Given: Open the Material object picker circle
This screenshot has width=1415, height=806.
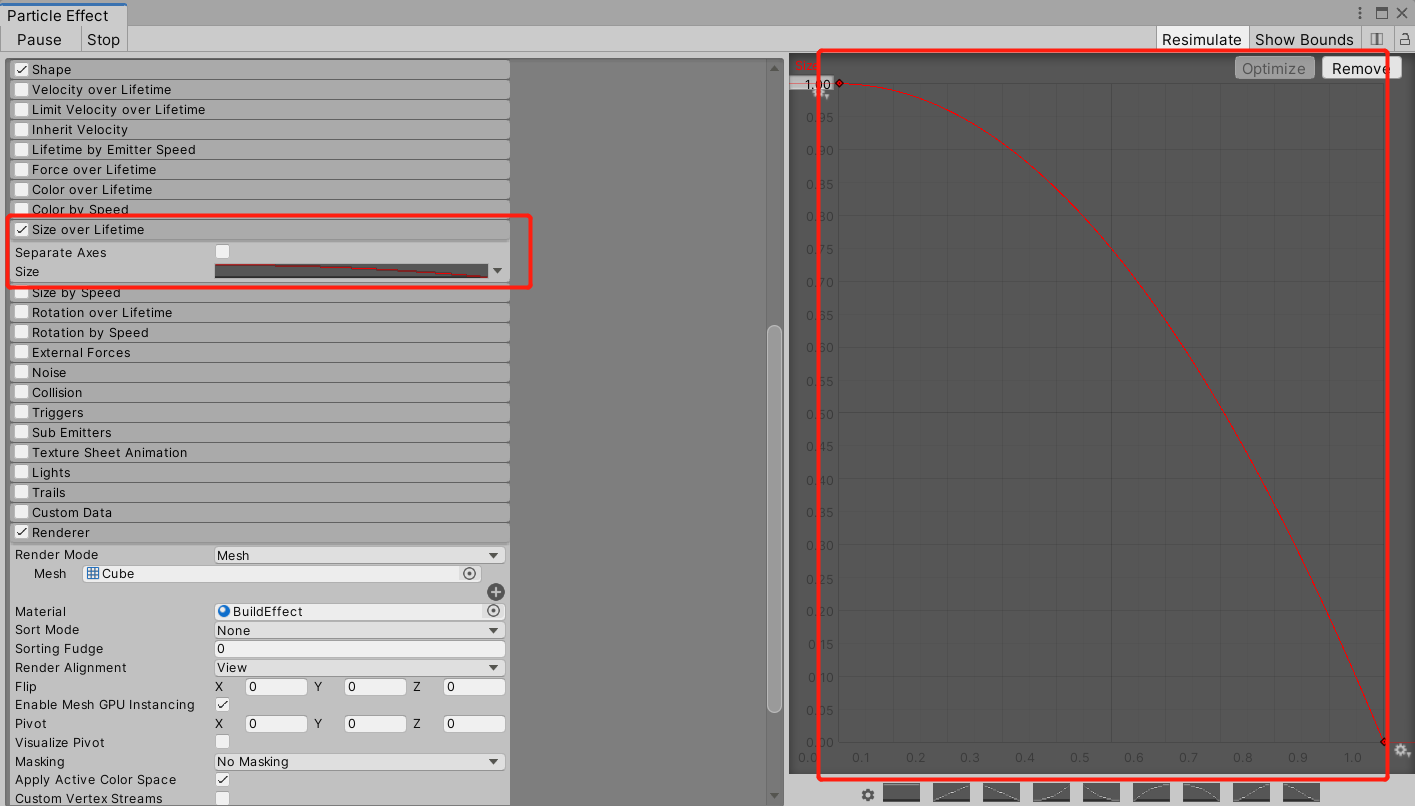Looking at the screenshot, I should 493,610.
